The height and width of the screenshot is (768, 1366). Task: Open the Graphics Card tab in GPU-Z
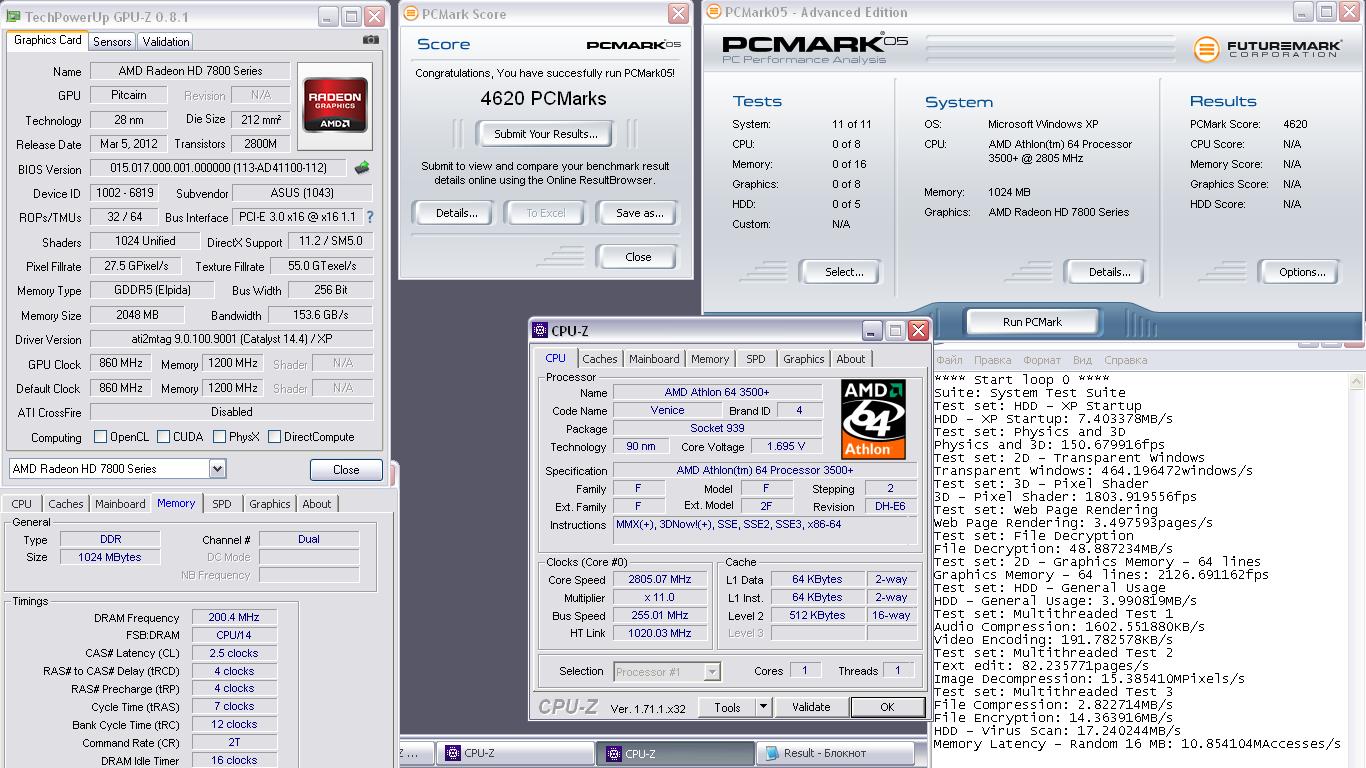[x=48, y=41]
